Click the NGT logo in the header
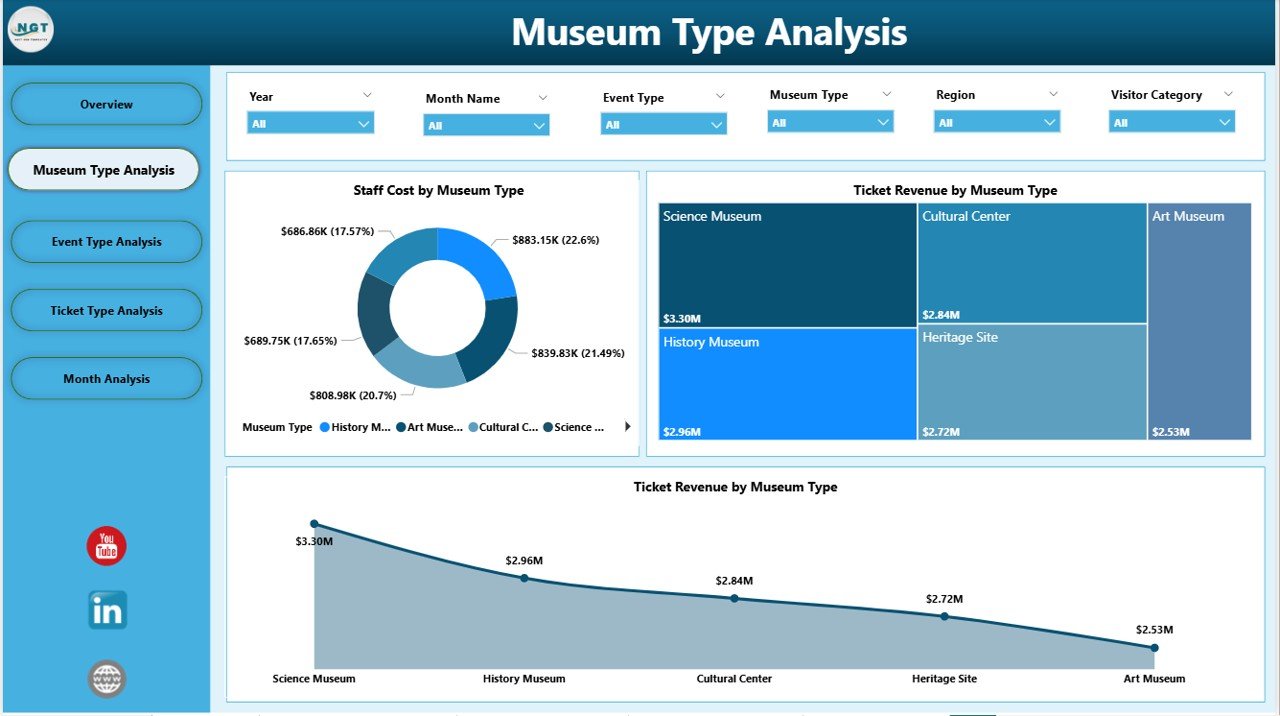Viewport: 1280px width, 716px height. tap(30, 29)
